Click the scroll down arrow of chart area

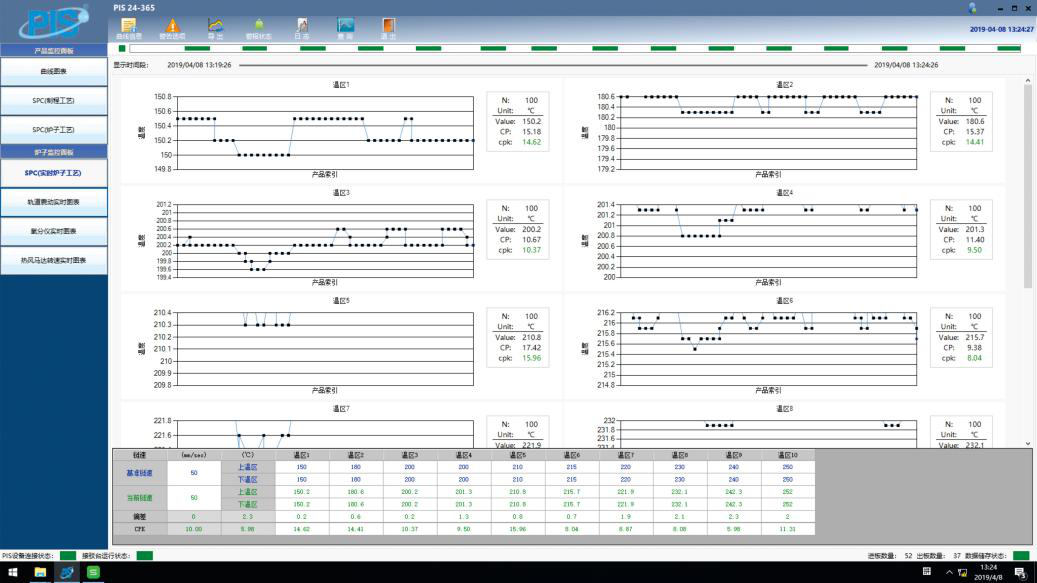coord(1028,444)
